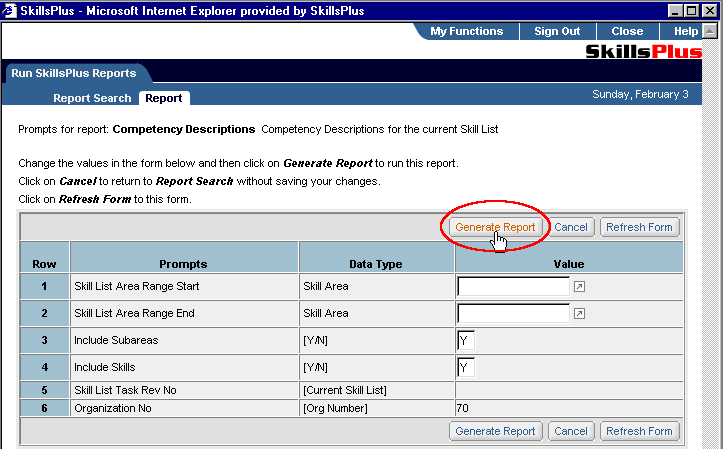The height and width of the screenshot is (449, 723).
Task: Switch to the Report Search tab
Action: [92, 98]
